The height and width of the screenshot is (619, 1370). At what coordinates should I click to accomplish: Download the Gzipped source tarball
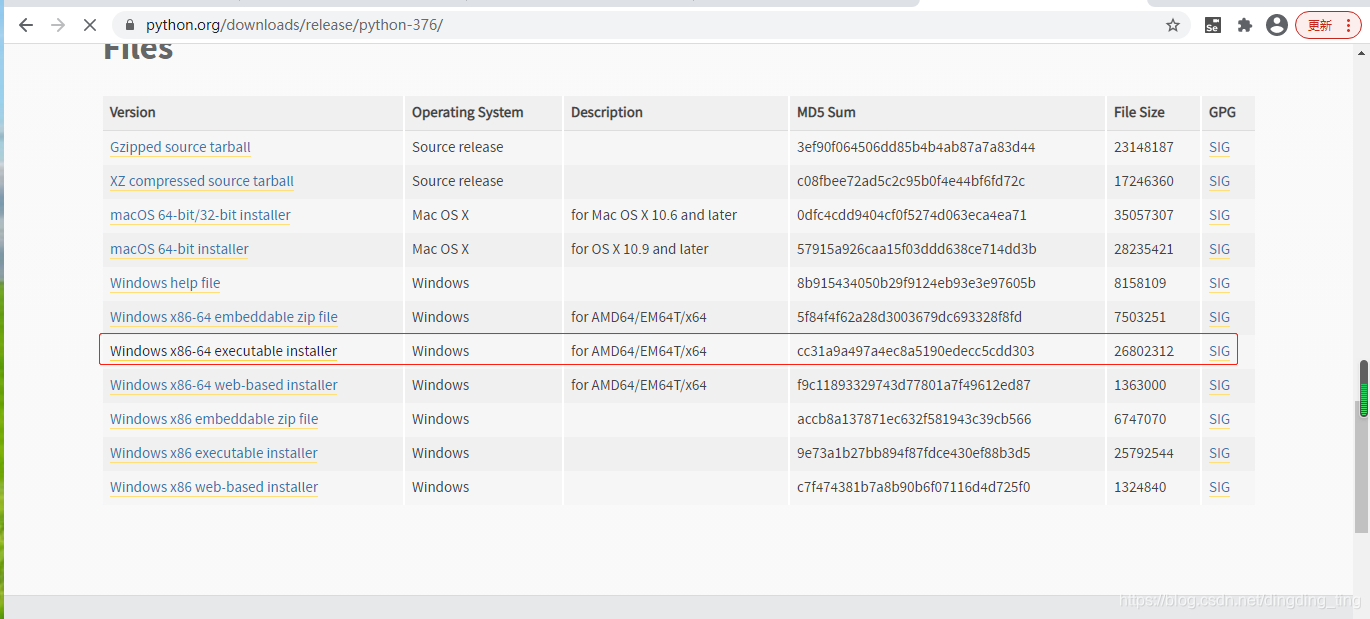point(180,147)
